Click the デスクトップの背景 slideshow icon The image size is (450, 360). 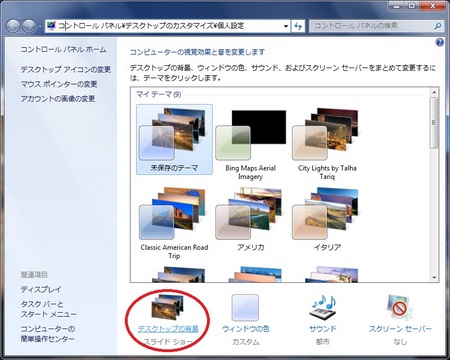tap(168, 306)
